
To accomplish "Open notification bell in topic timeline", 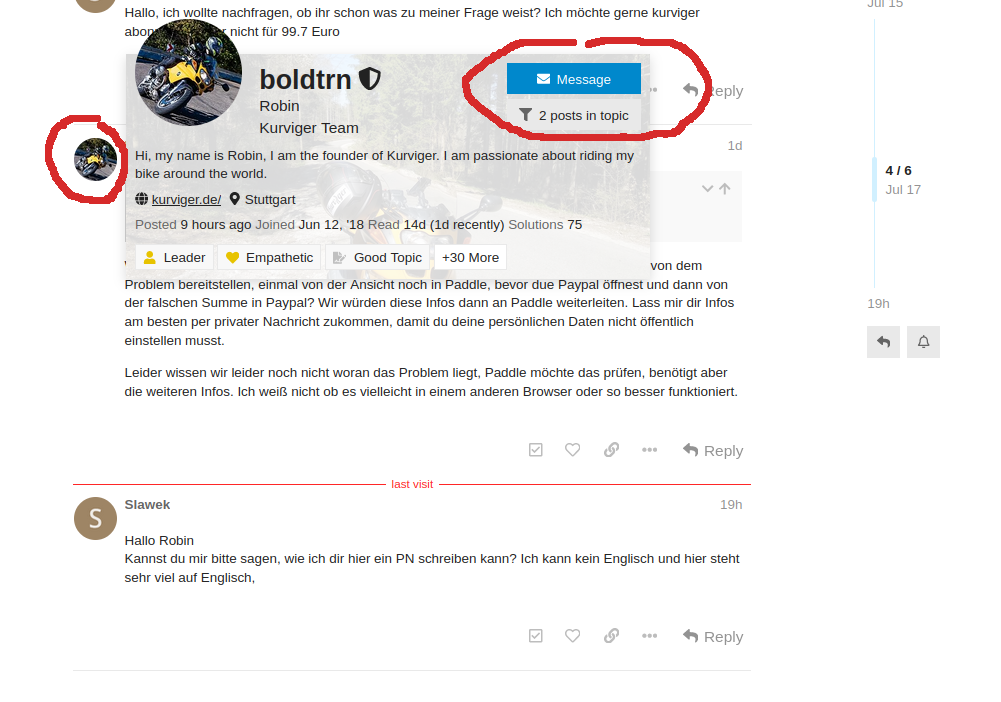I will coord(923,342).
